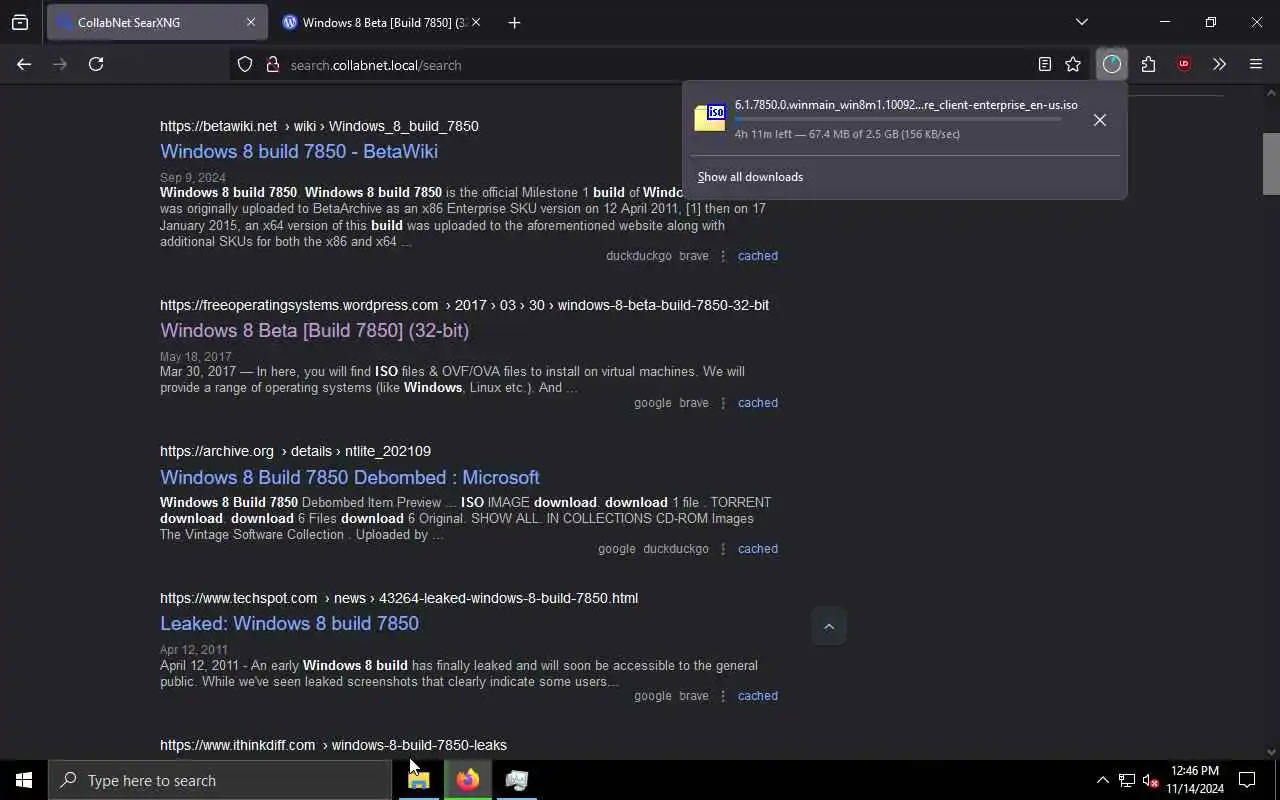Close the Windows 8 Beta tab
The height and width of the screenshot is (800, 1280).
click(x=475, y=22)
